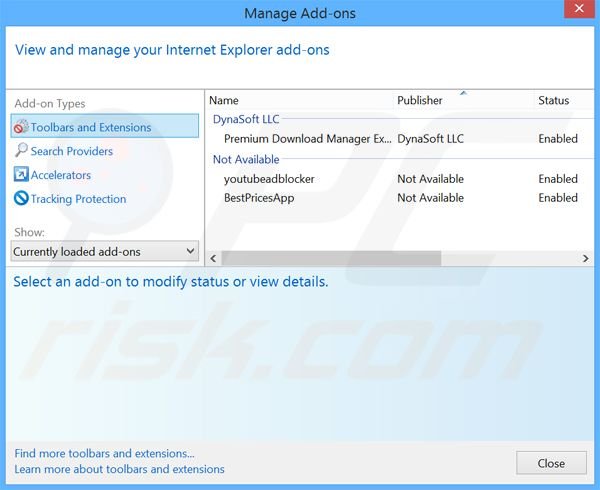The width and height of the screenshot is (600, 490).
Task: Select the BestPricesApp add-on
Action: pos(259,198)
